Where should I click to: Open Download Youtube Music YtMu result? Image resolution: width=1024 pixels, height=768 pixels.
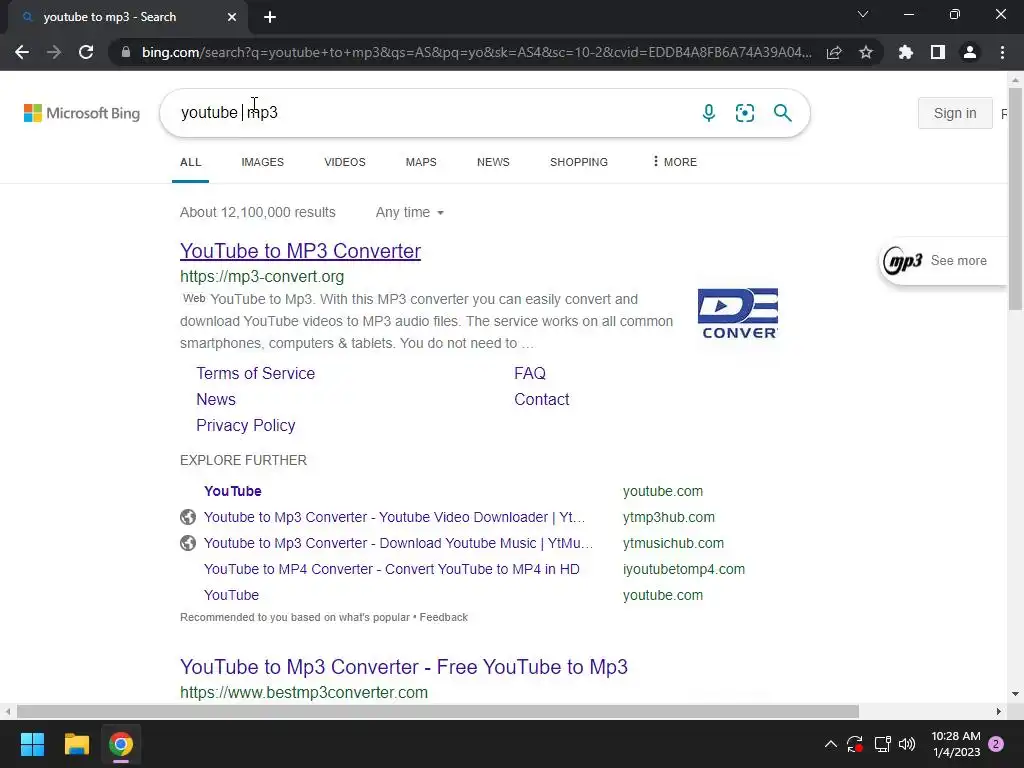tap(398, 543)
